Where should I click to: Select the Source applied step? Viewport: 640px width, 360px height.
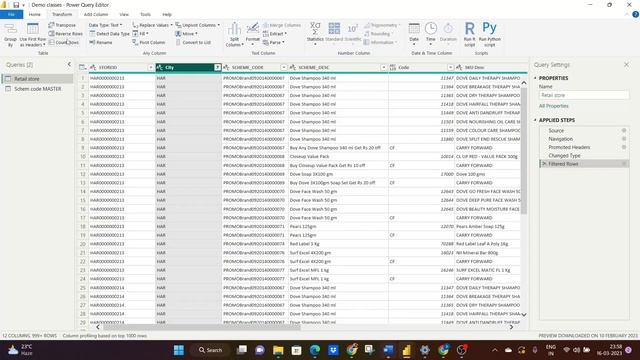[584, 131]
